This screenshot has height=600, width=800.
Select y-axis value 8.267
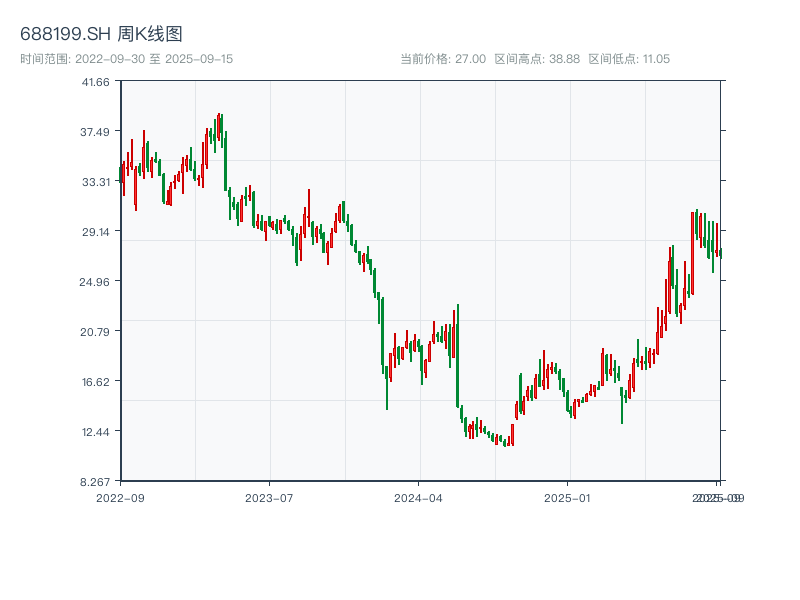point(95,482)
